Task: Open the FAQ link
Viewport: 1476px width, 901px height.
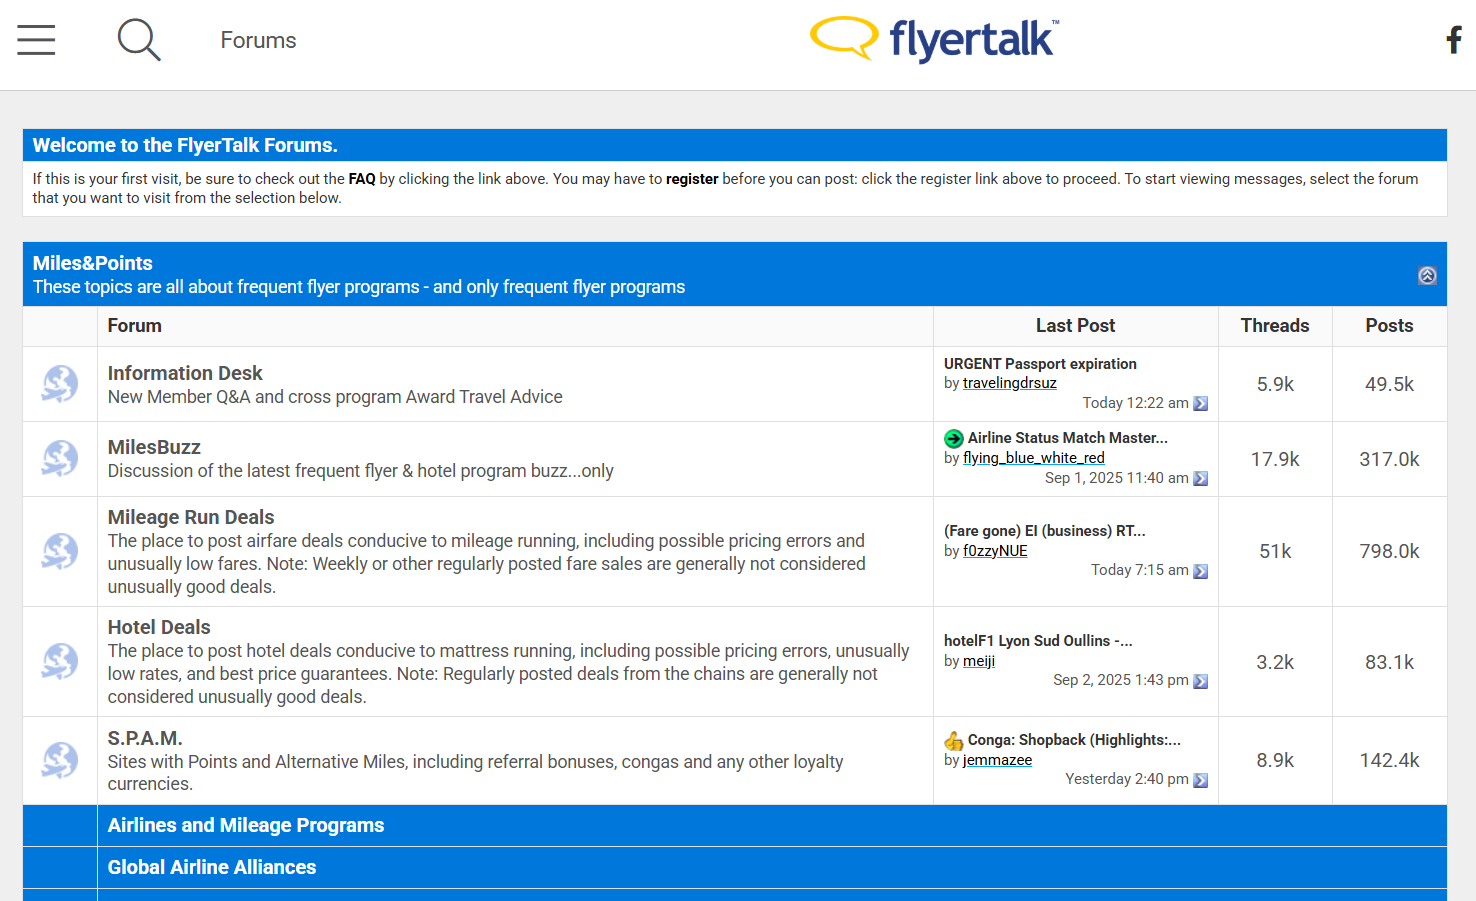Action: 362,179
